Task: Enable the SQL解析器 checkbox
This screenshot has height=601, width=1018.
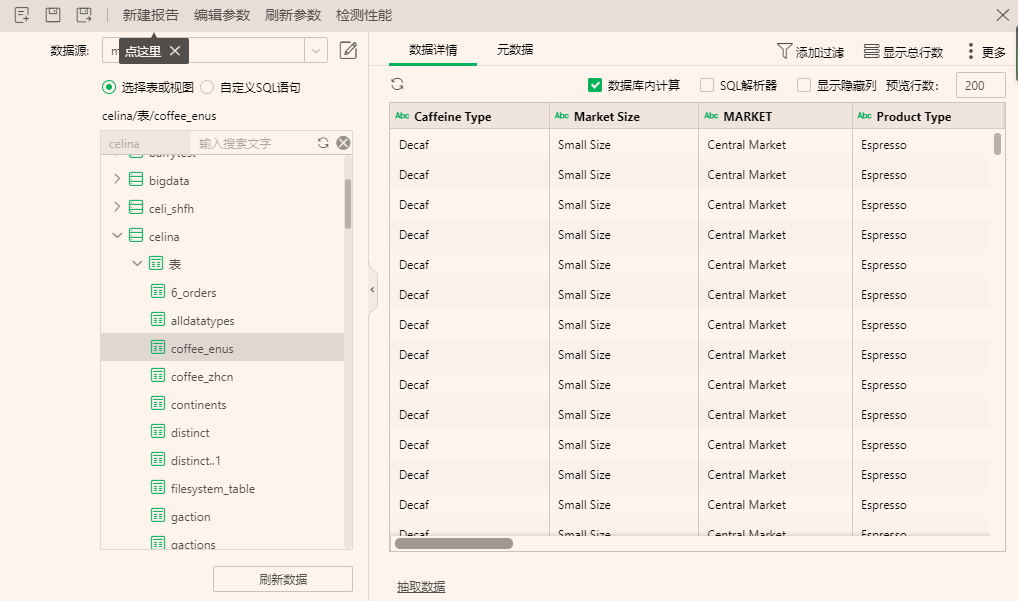Action: coord(707,86)
